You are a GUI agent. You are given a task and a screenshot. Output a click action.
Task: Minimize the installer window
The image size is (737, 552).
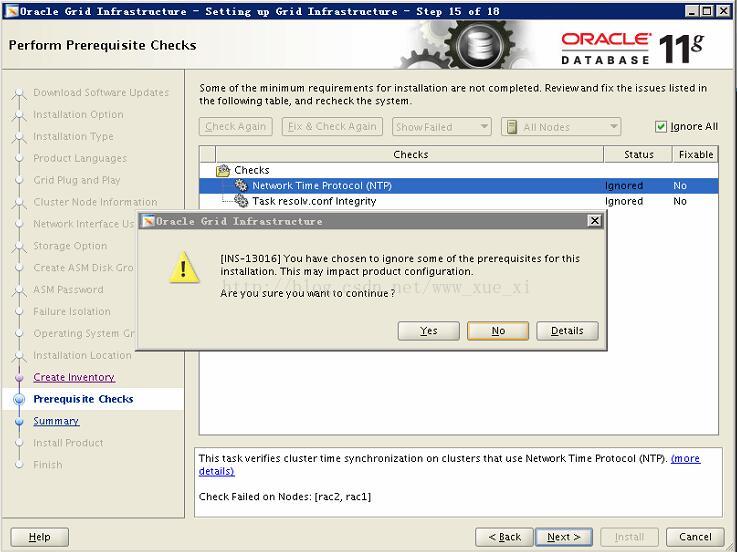[x=691, y=11]
